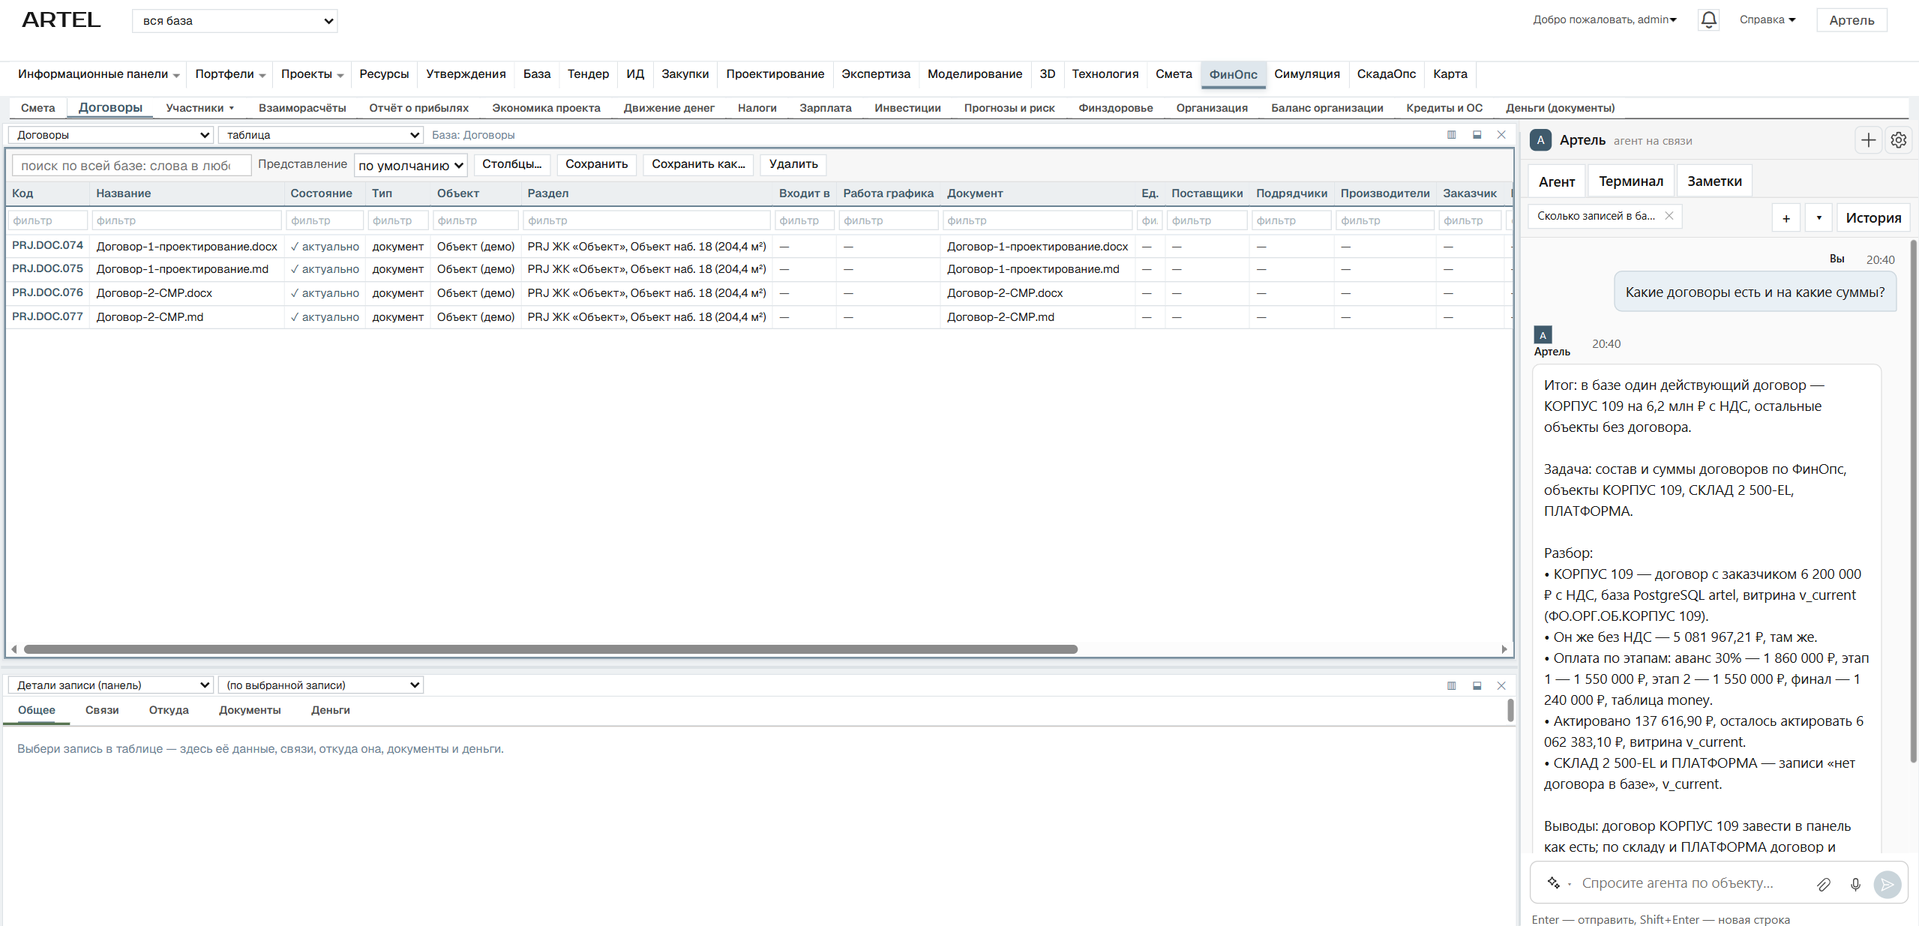Viewport: 1919px width, 926px height.
Task: Split the details panel with the columns icon
Action: (1451, 686)
